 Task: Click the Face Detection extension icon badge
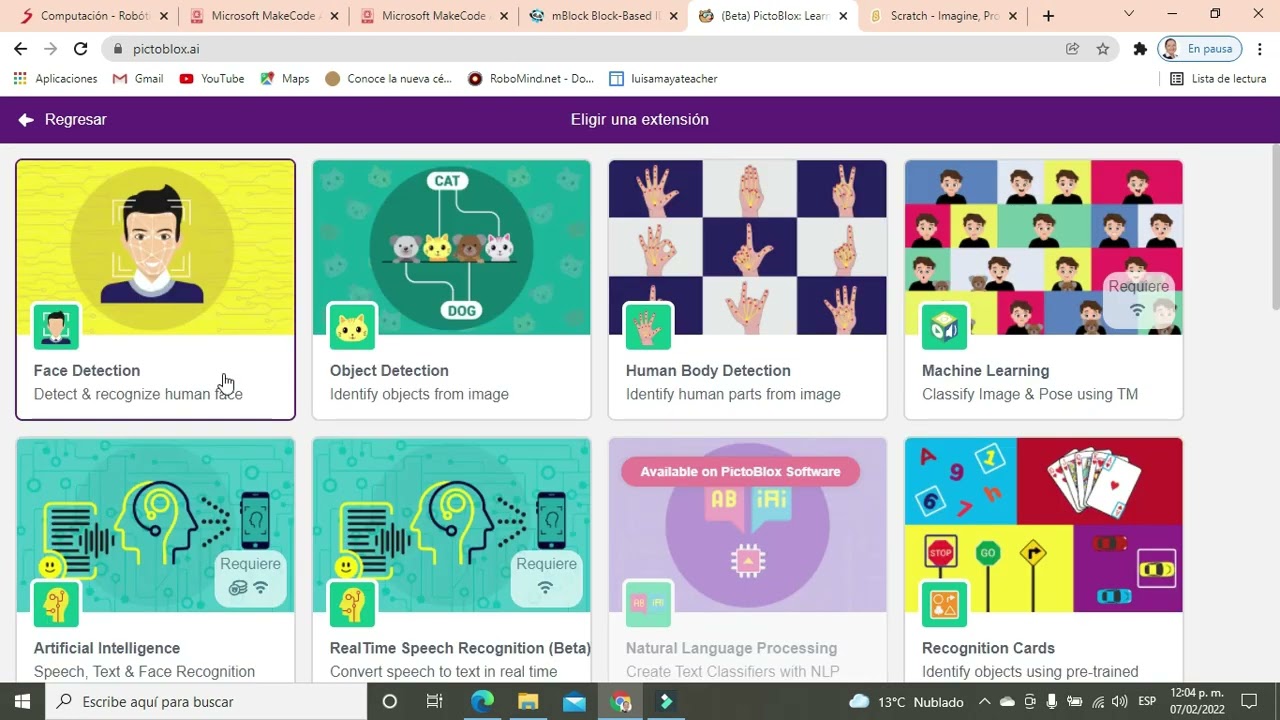pos(56,327)
